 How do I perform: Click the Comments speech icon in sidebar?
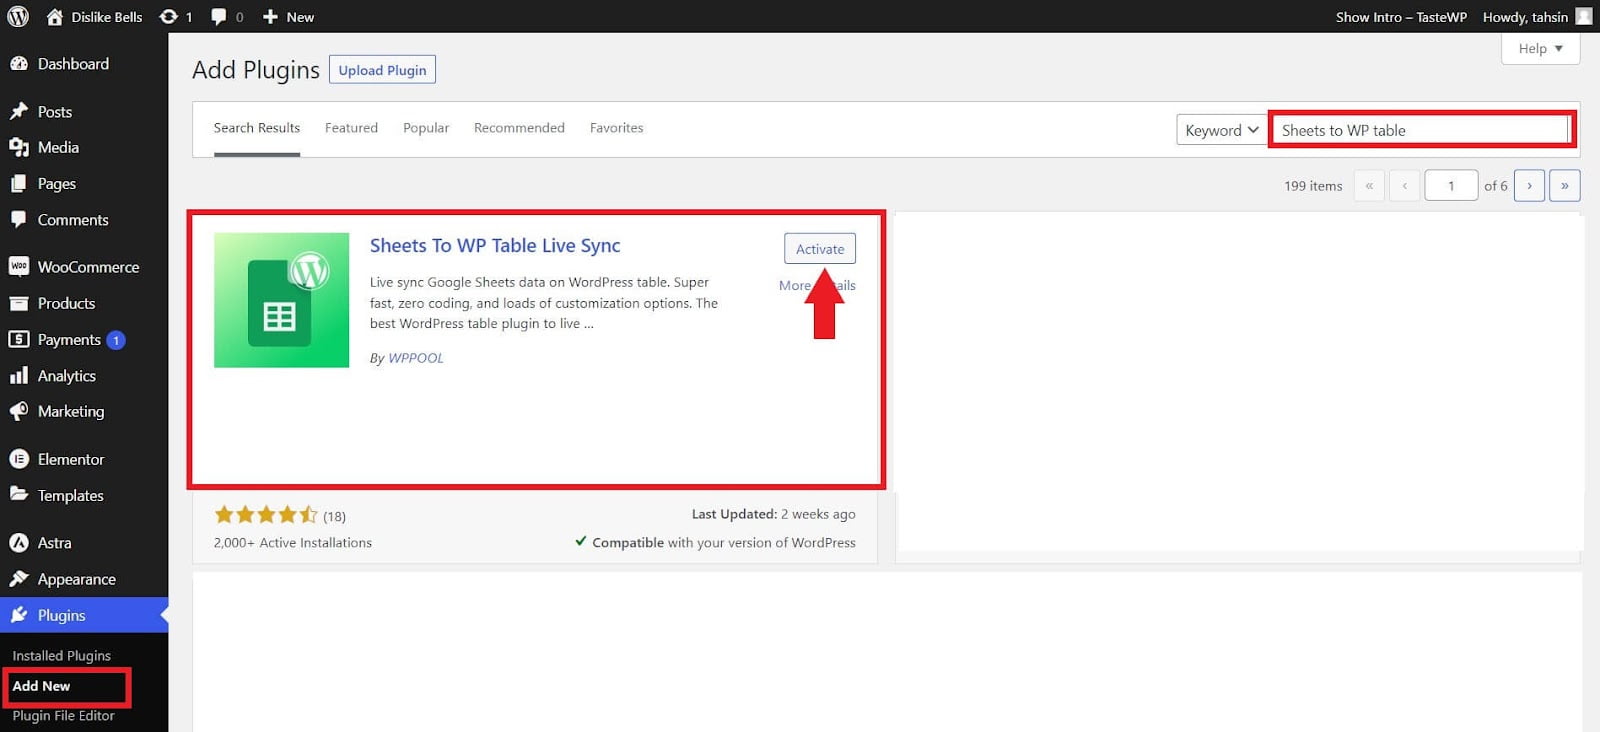tap(19, 219)
